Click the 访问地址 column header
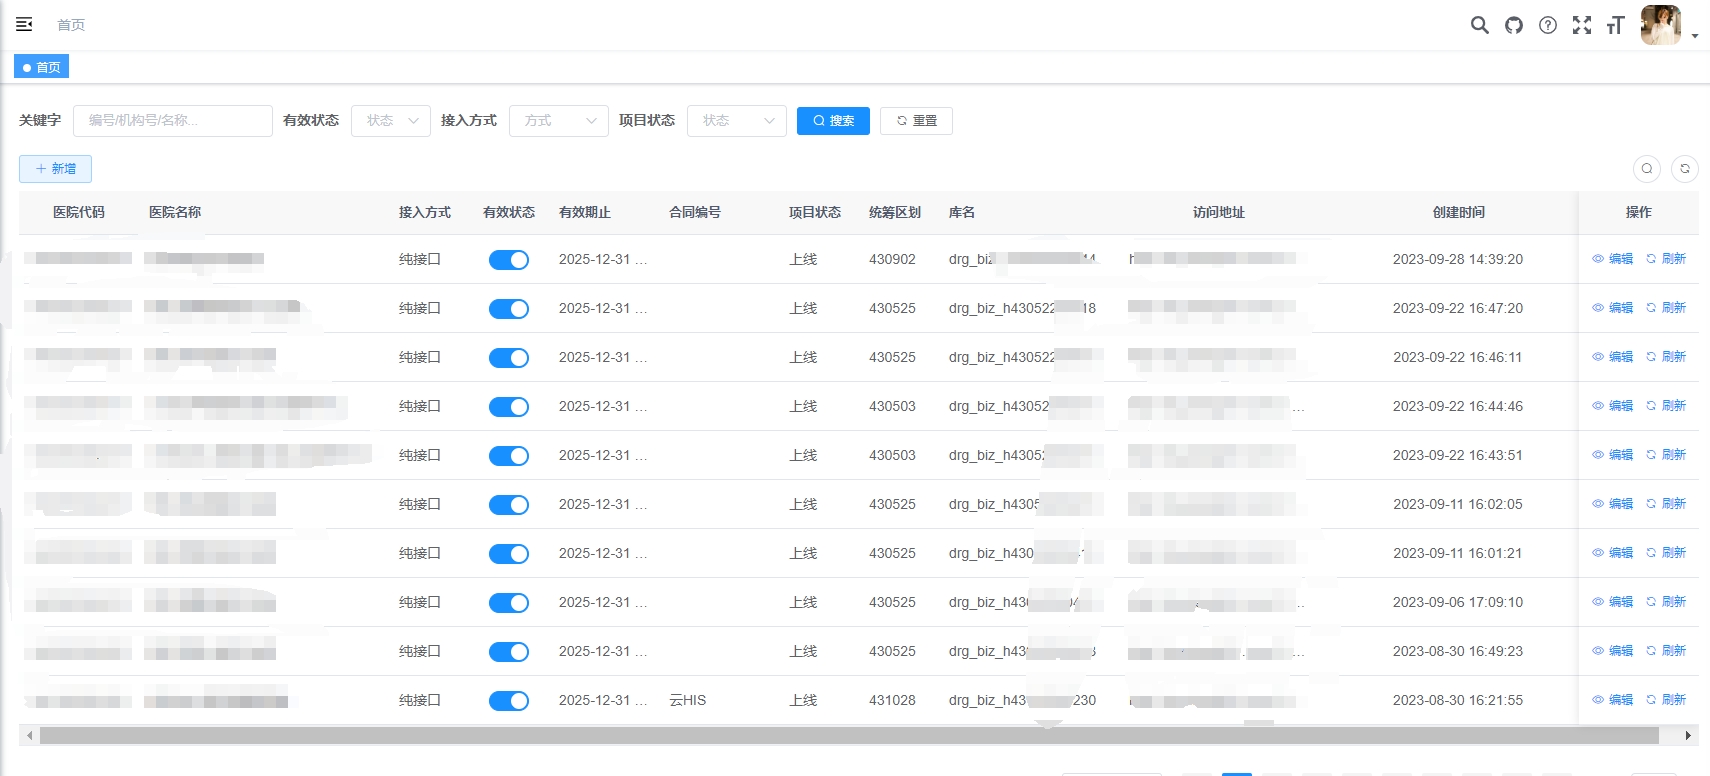1710x776 pixels. click(1219, 212)
